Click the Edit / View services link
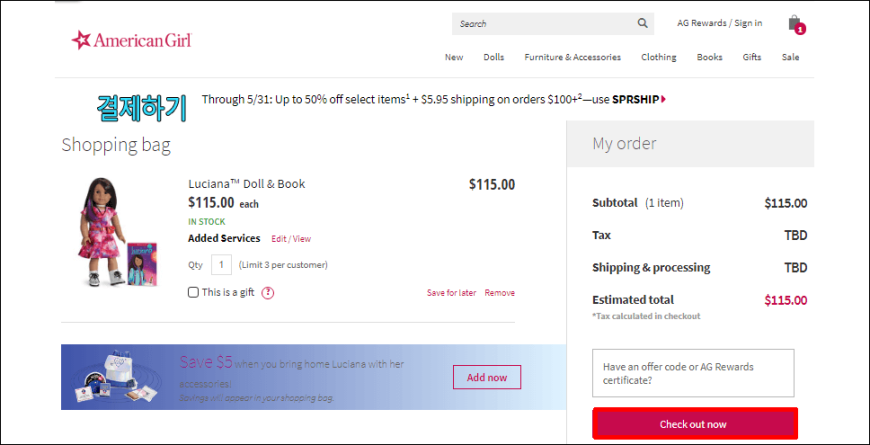 (x=291, y=239)
